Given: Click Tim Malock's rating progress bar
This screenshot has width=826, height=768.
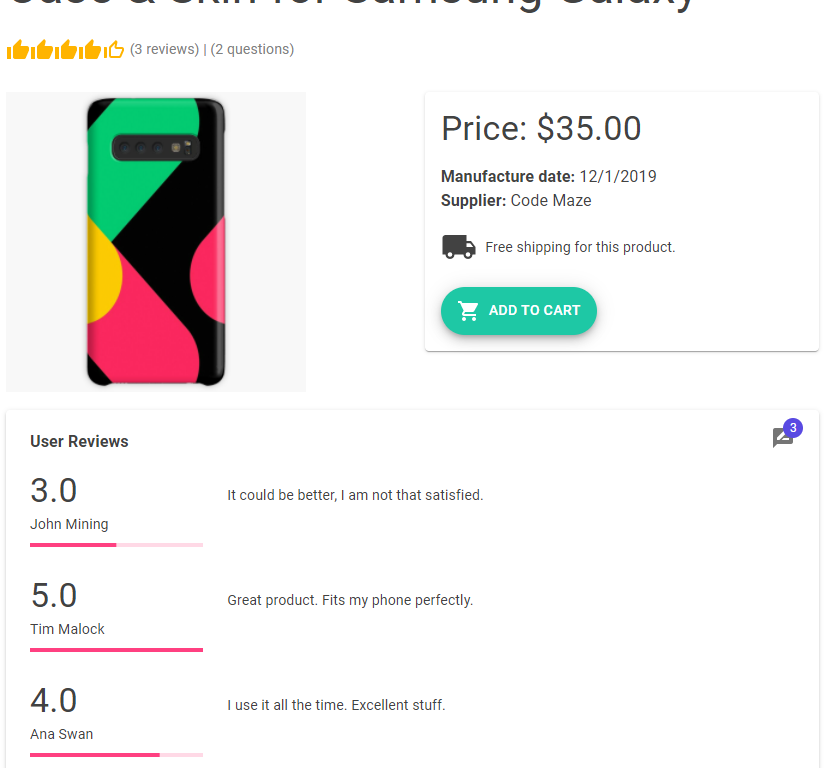Looking at the screenshot, I should pyautogui.click(x=116, y=650).
